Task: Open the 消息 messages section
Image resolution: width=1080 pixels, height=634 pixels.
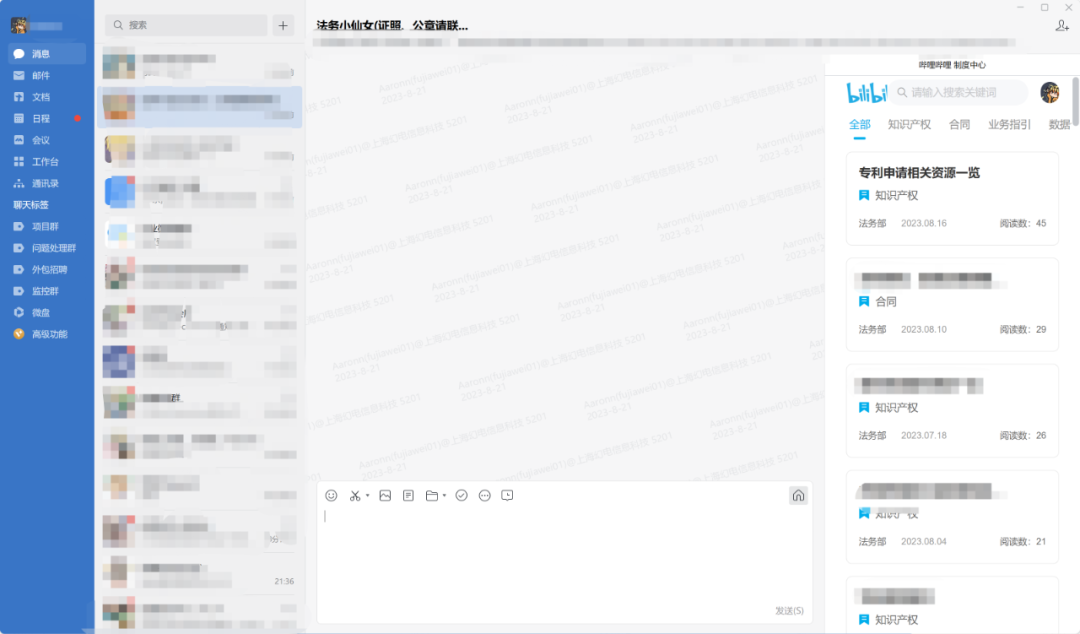Action: pyautogui.click(x=47, y=54)
